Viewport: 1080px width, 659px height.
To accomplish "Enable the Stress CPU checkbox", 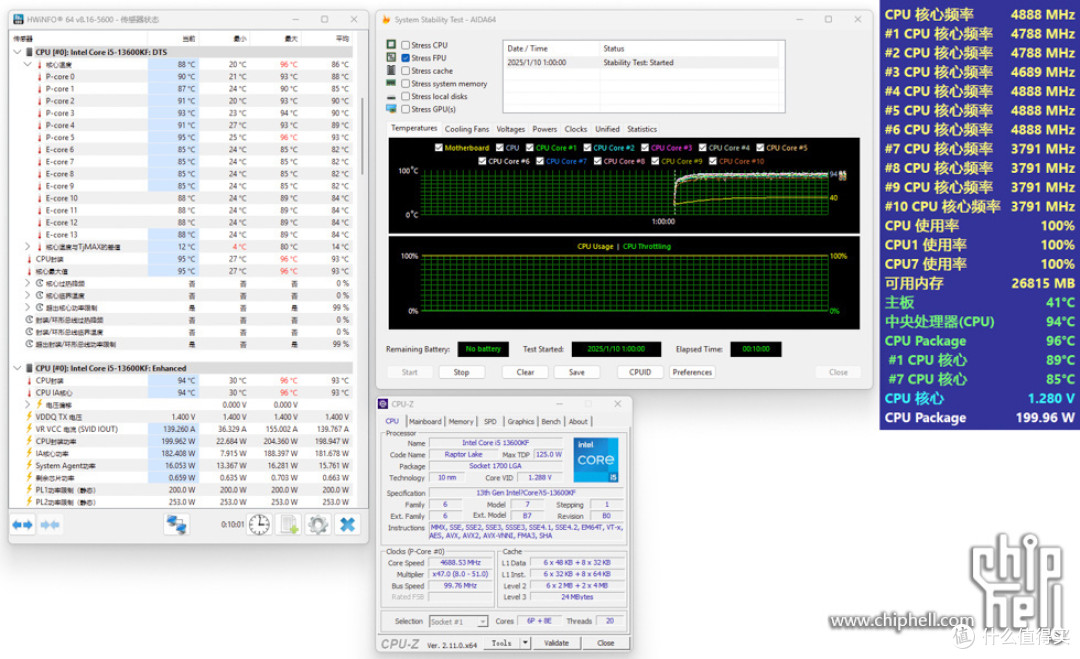I will pyautogui.click(x=406, y=45).
